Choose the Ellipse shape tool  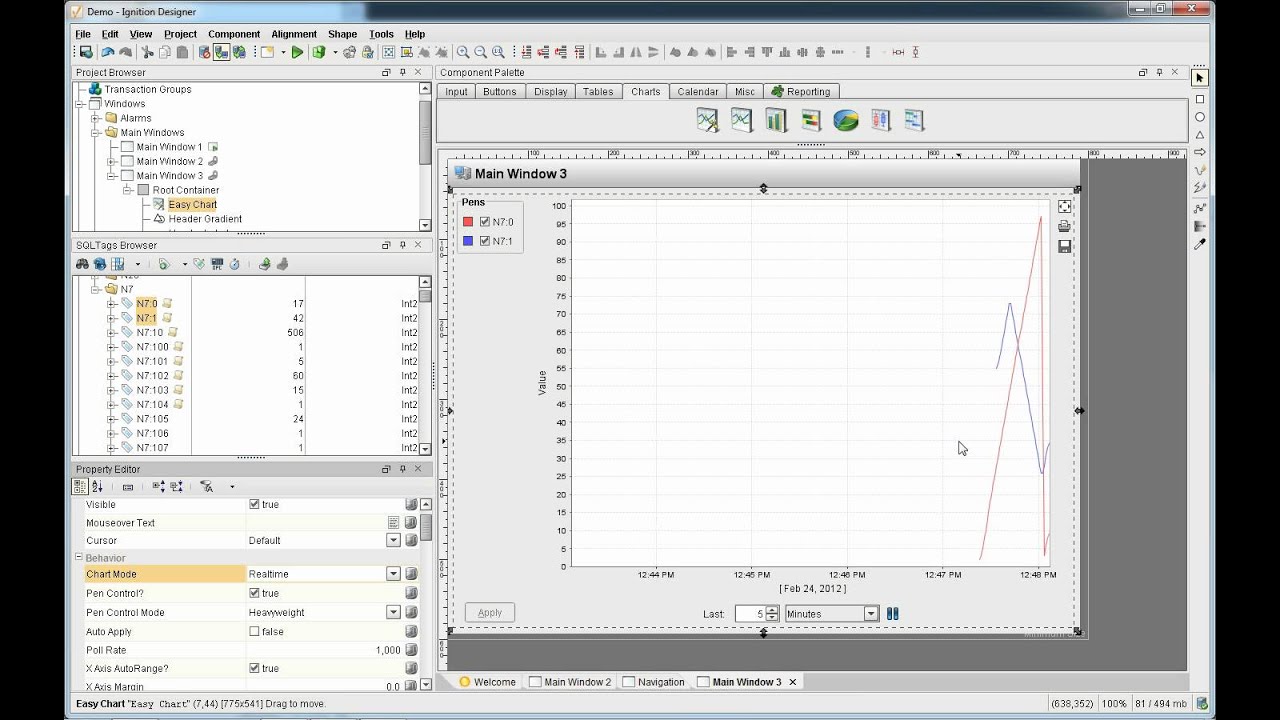point(1200,117)
